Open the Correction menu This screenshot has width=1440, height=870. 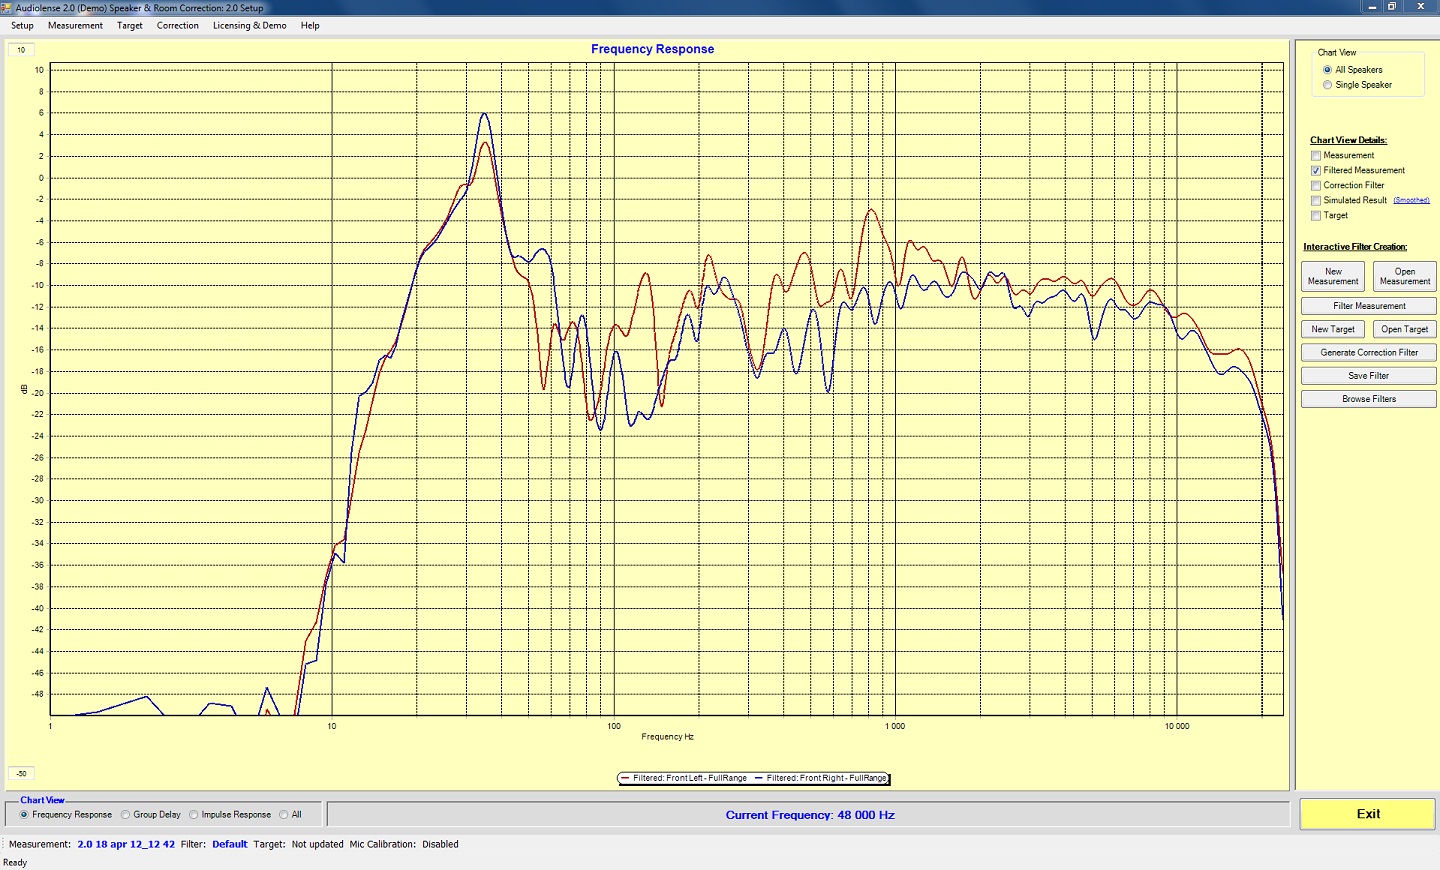178,26
